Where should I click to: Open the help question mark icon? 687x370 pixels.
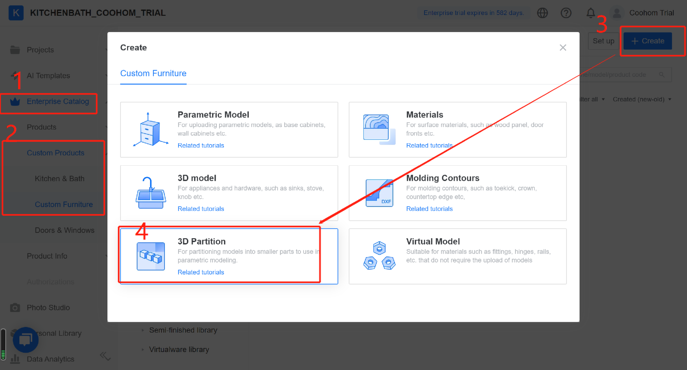(x=566, y=13)
